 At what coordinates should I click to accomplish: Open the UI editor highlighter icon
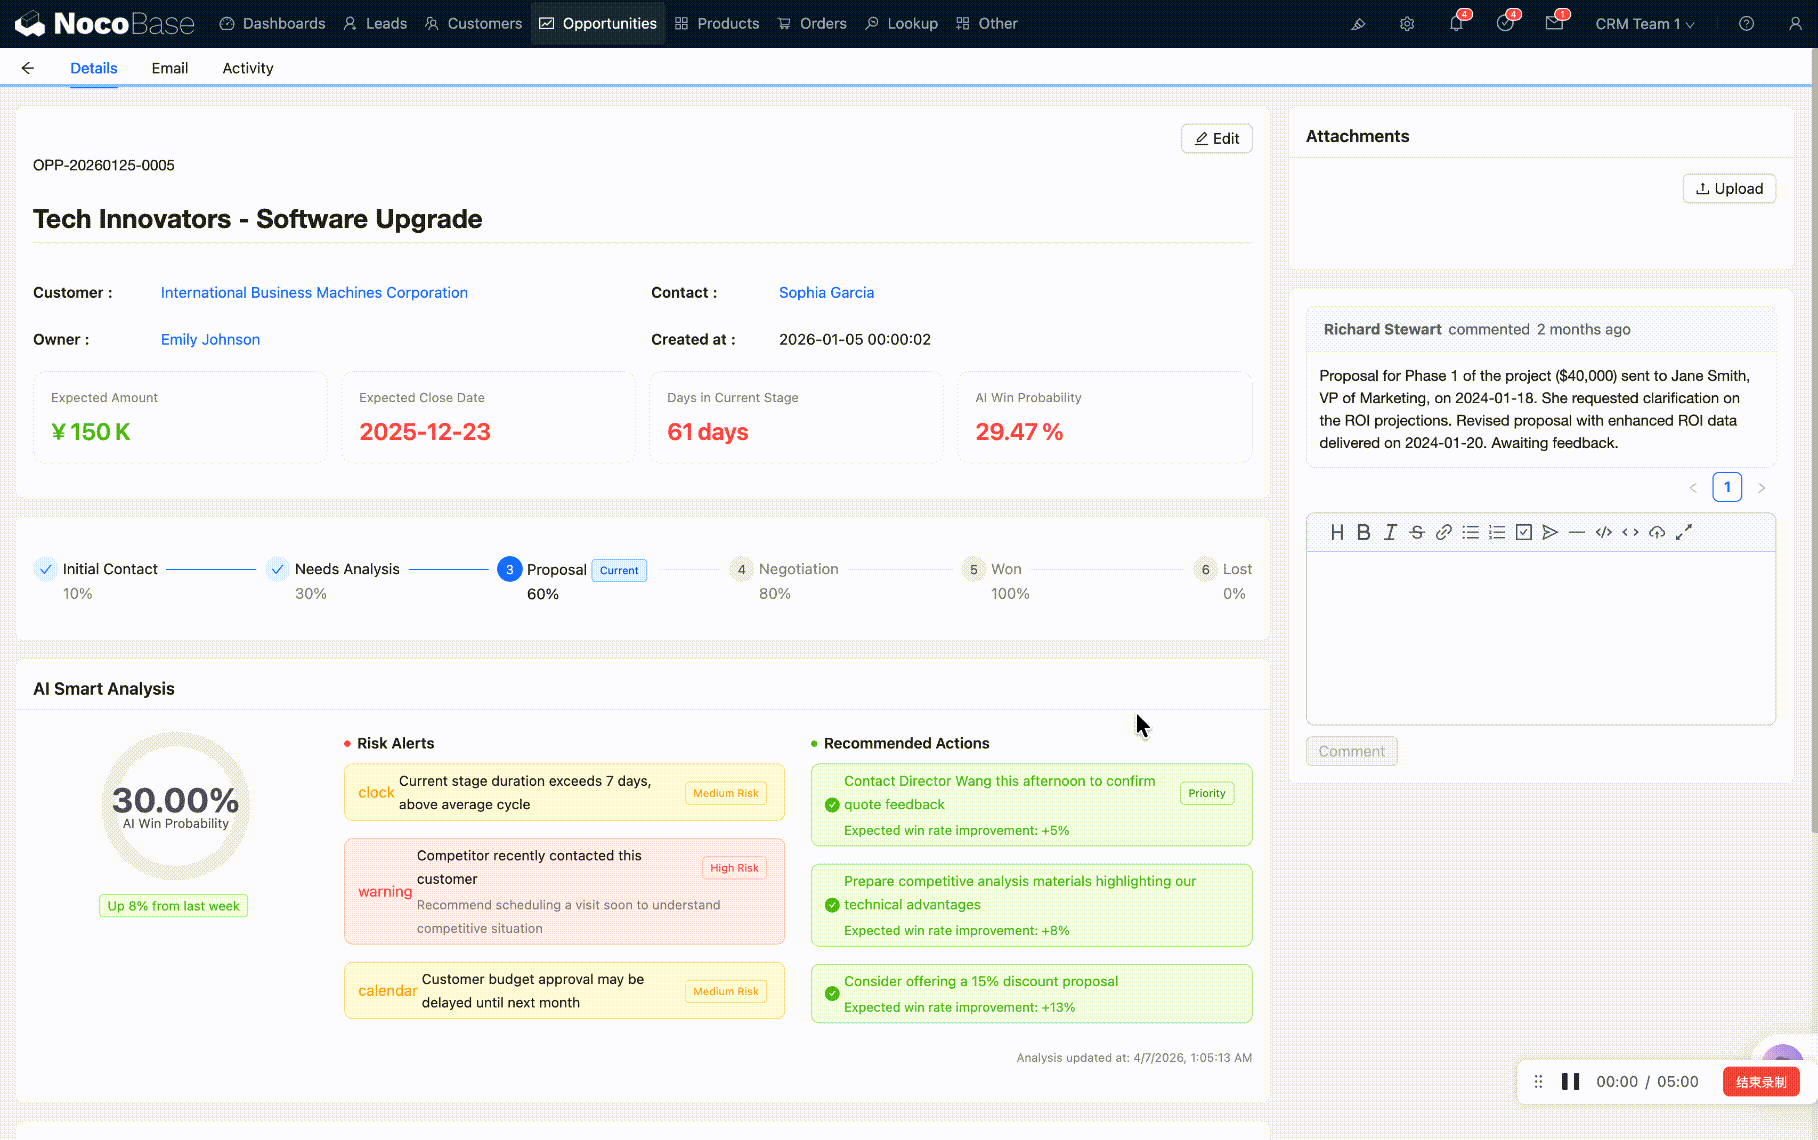pos(1358,24)
